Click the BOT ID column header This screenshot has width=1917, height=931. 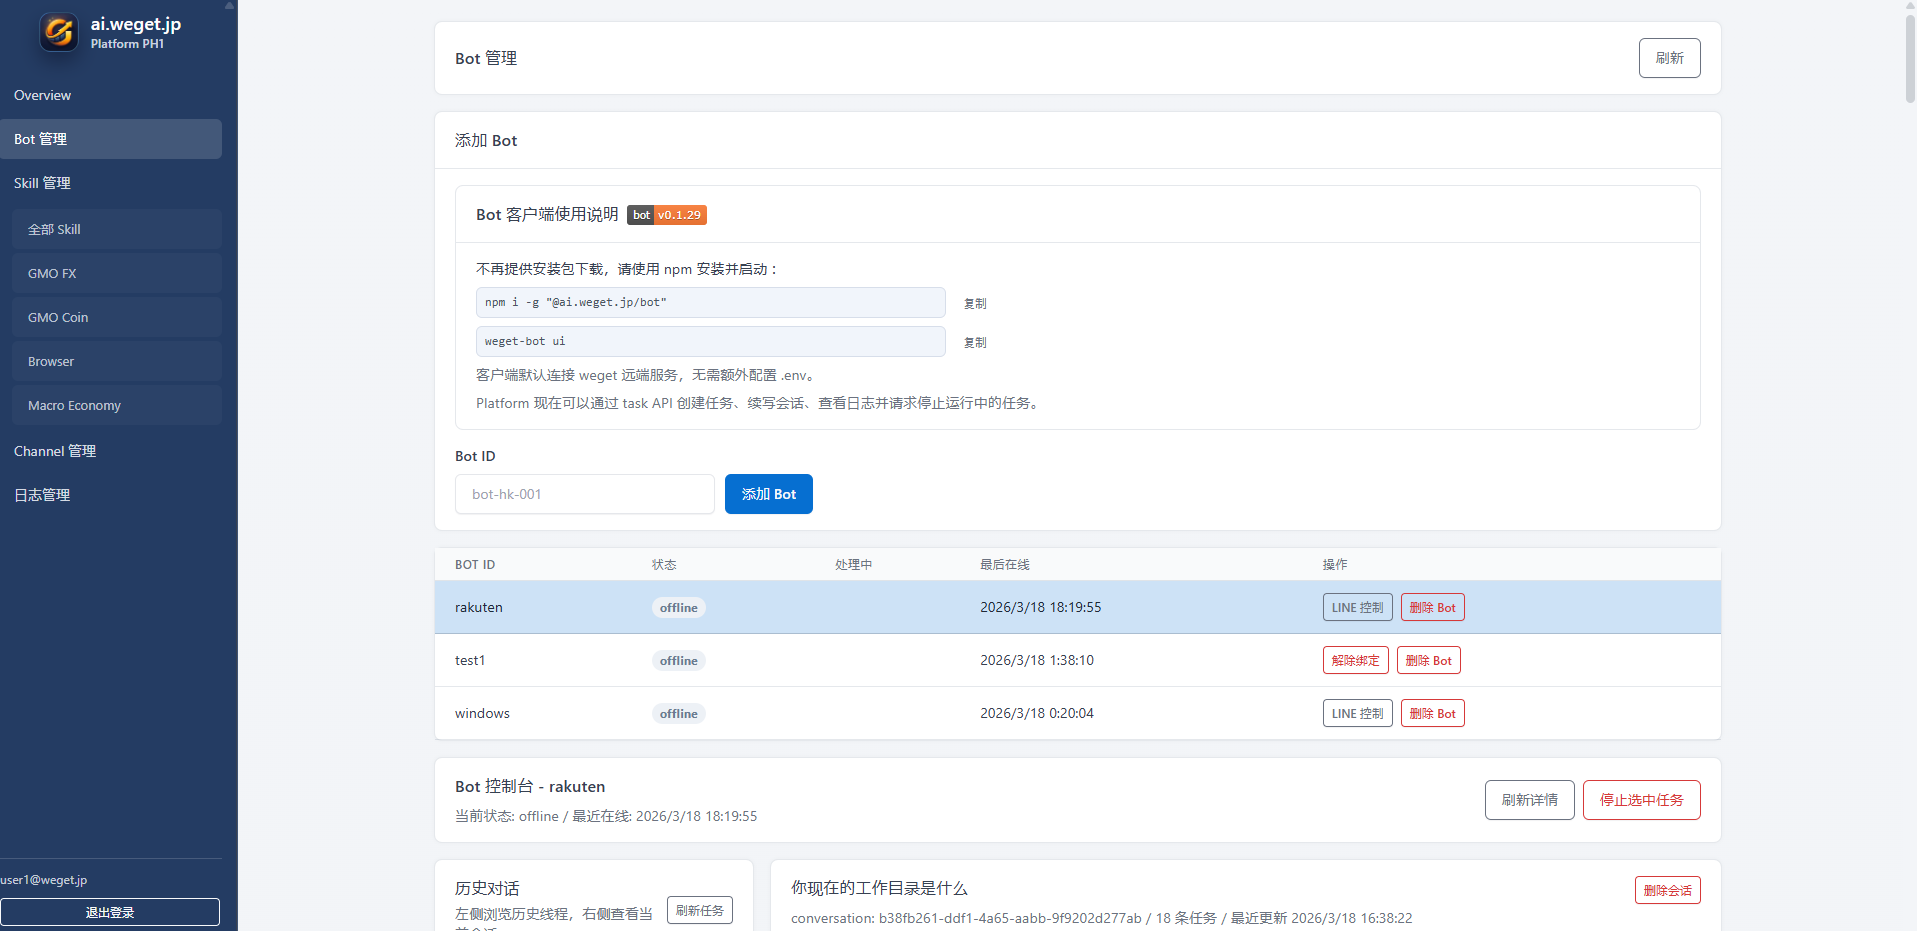click(x=475, y=564)
